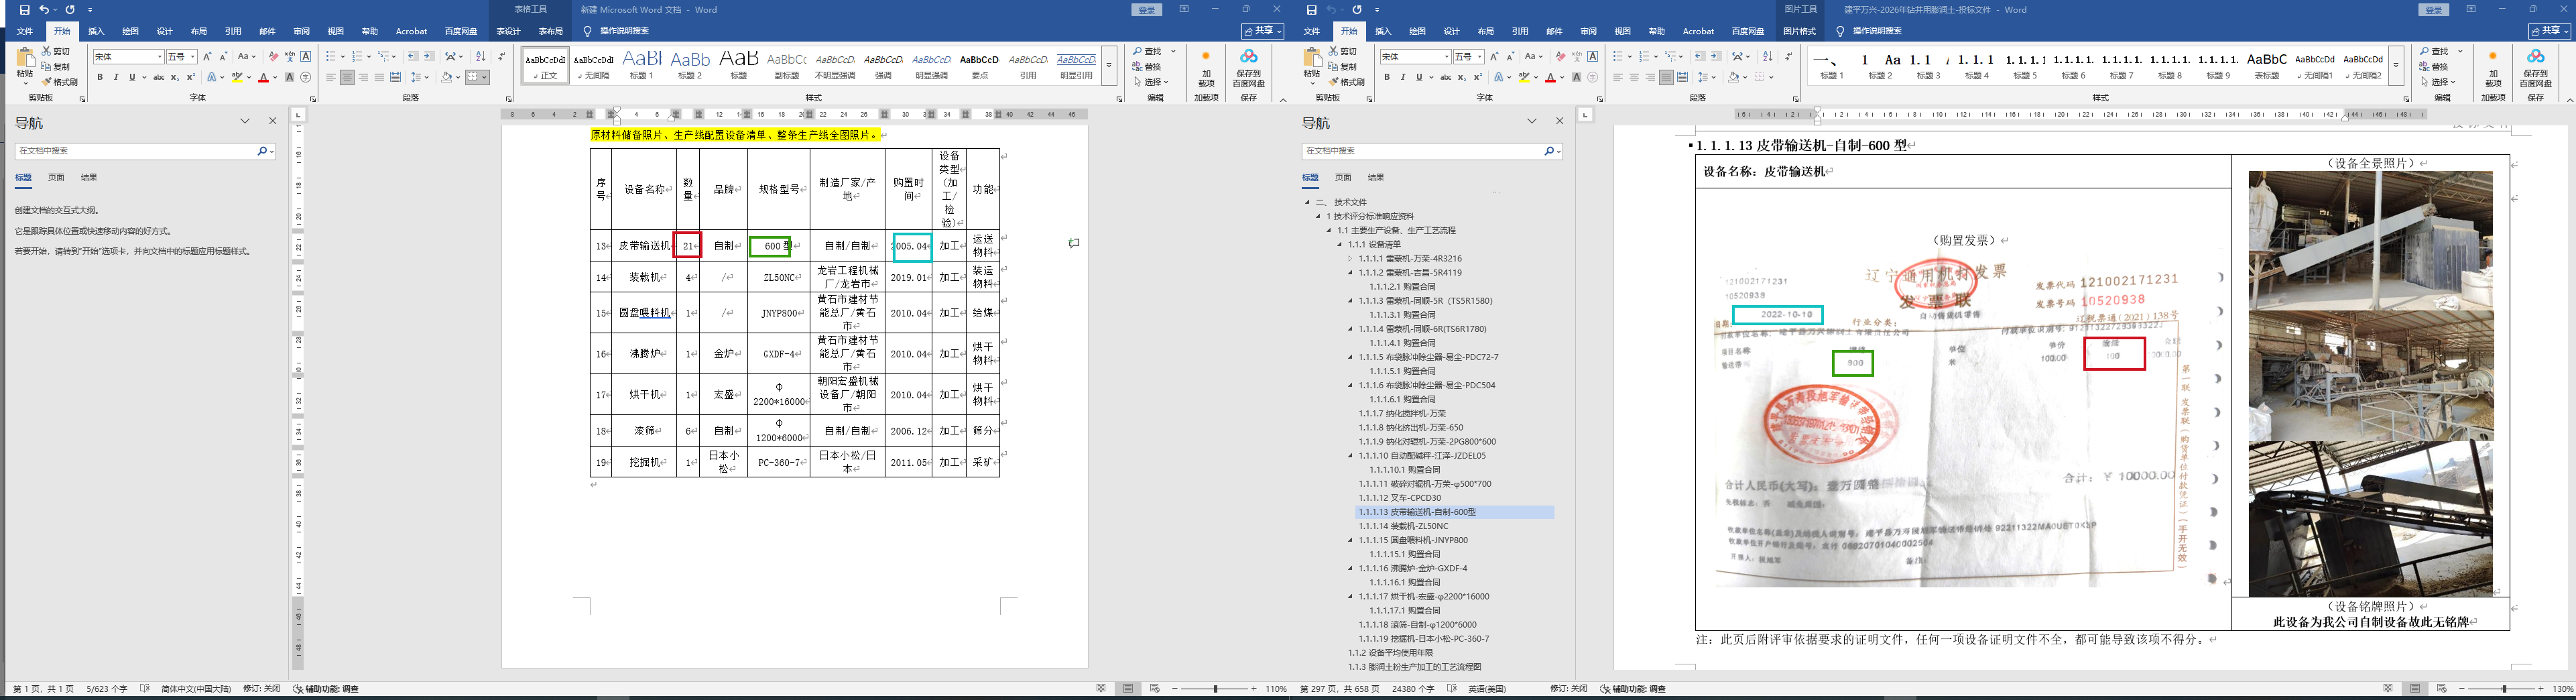Image resolution: width=2576 pixels, height=700 pixels.
Task: Open Asian layout options in 新建 Microsoft Word 文档 window
Action: pyautogui.click(x=454, y=57)
